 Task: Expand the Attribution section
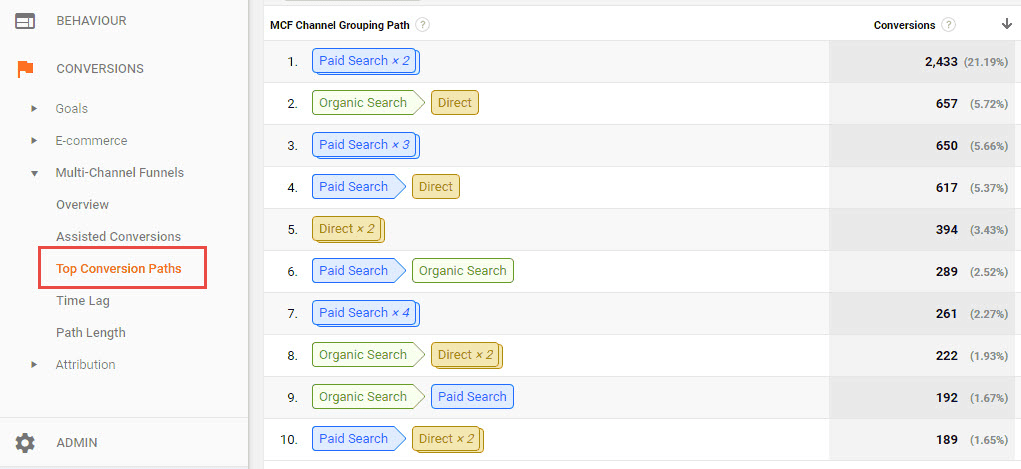35,365
